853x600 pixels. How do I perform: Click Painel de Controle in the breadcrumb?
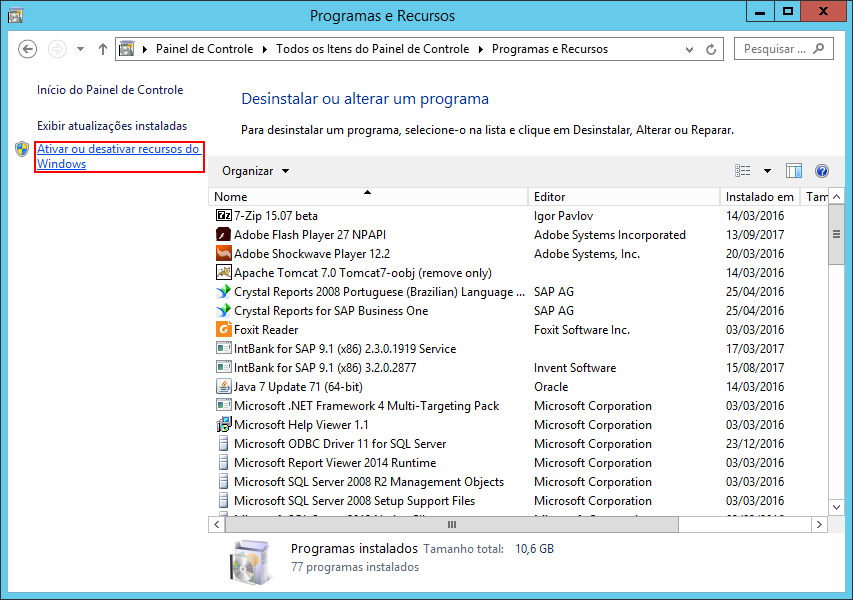click(x=205, y=49)
